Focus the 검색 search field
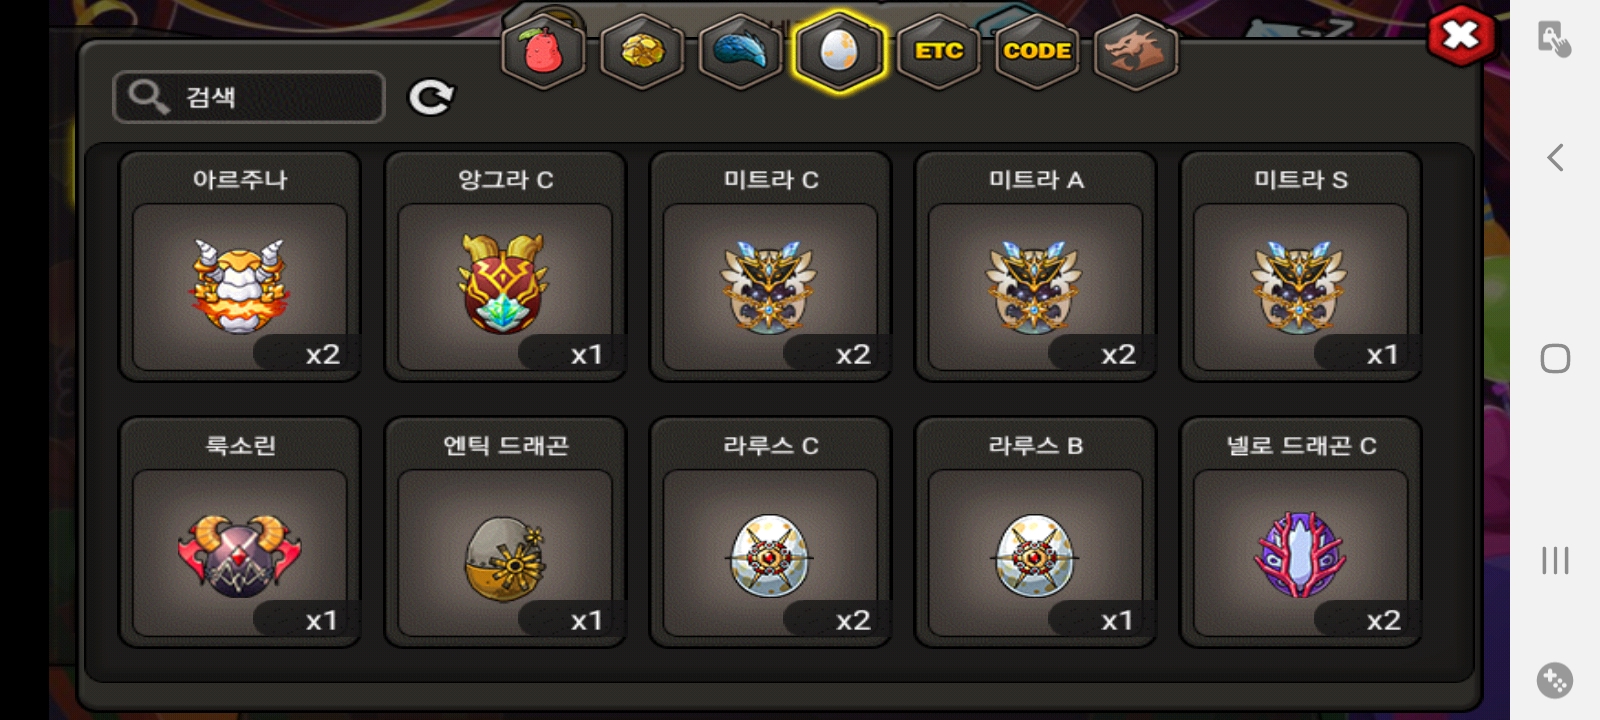This screenshot has height=720, width=1600. [249, 97]
